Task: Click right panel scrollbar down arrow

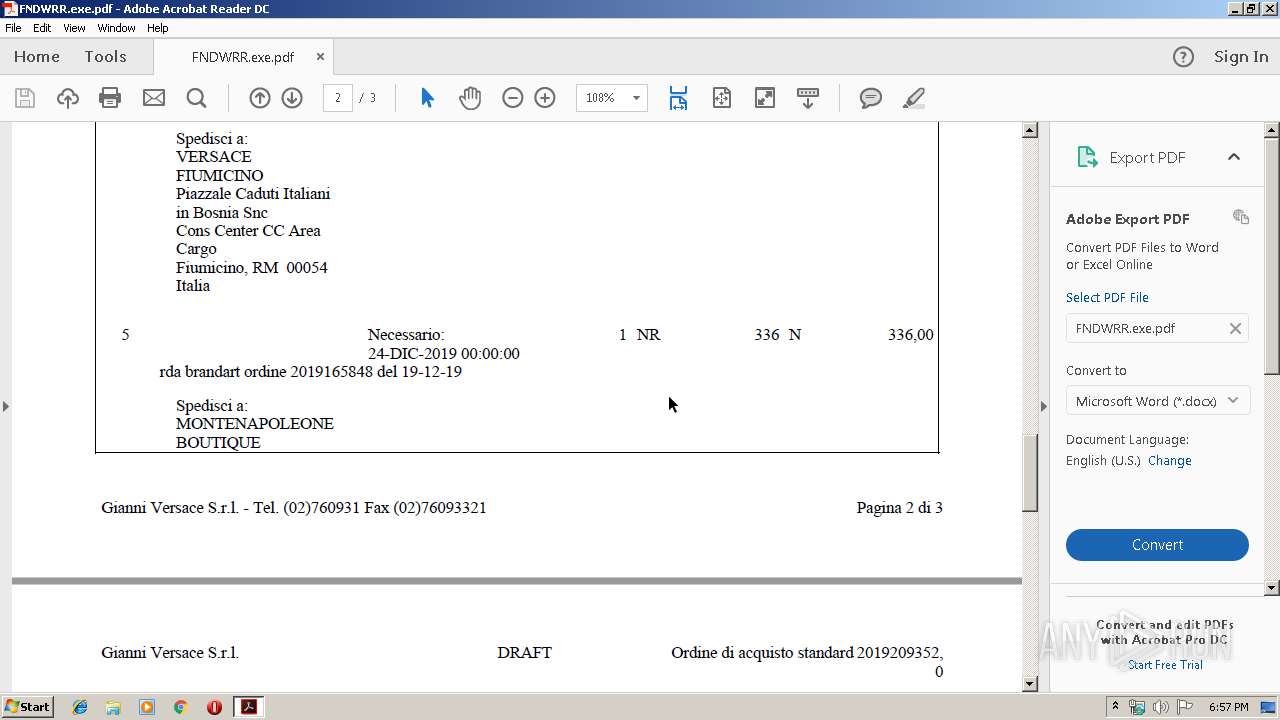Action: click(x=1272, y=588)
